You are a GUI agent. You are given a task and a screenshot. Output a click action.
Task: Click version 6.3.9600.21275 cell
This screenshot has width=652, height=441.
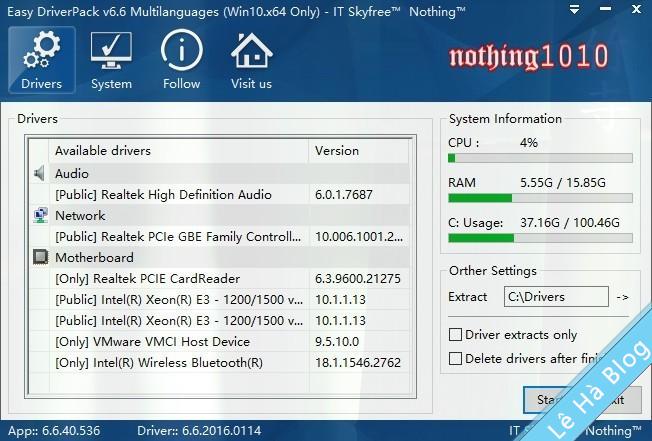click(x=358, y=278)
